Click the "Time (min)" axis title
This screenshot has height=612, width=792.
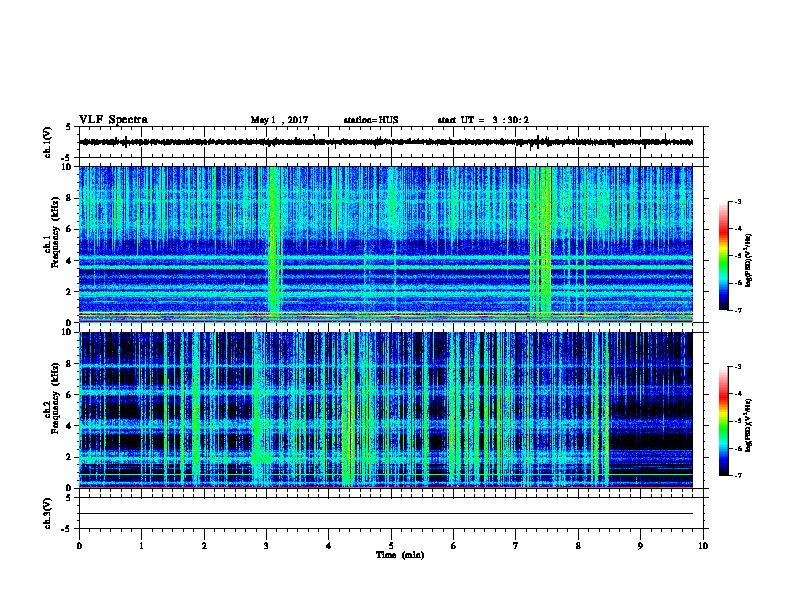click(400, 555)
